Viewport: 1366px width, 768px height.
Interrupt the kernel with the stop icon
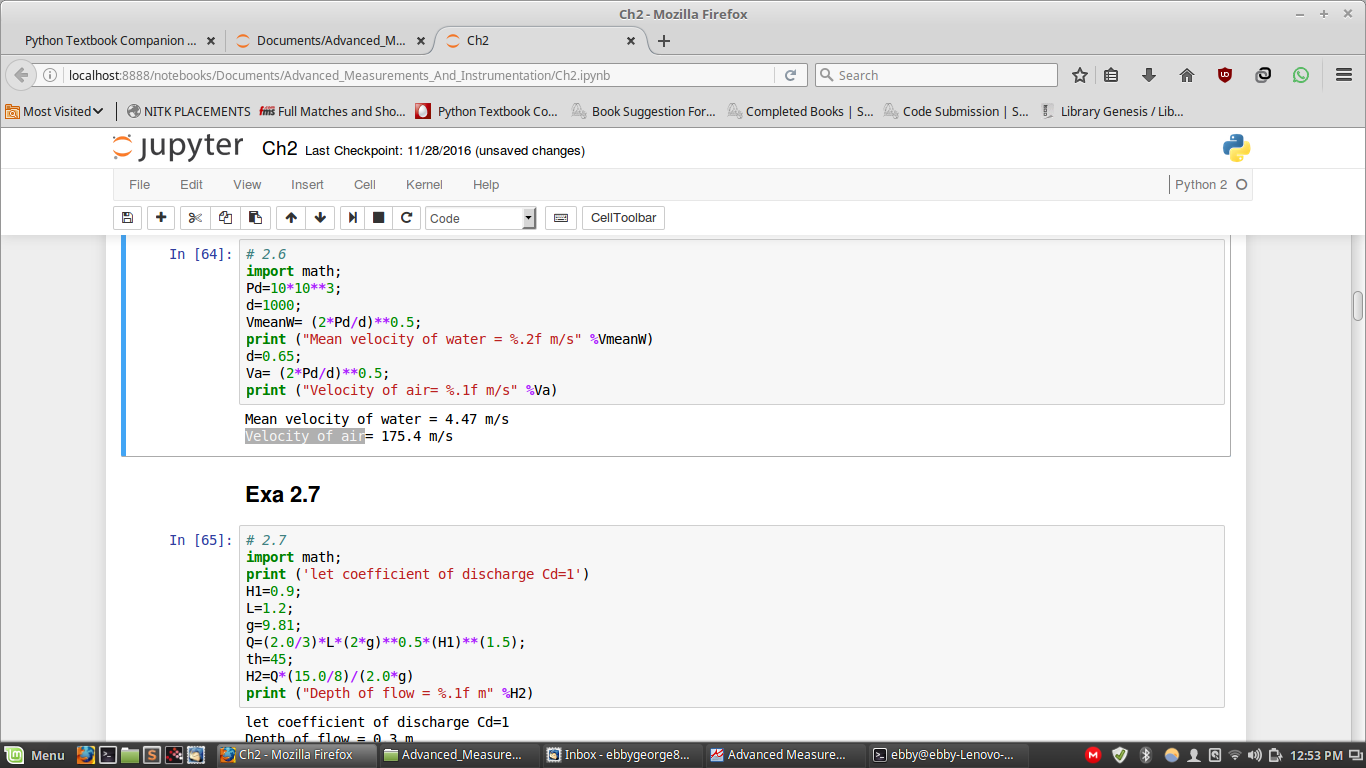(379, 218)
